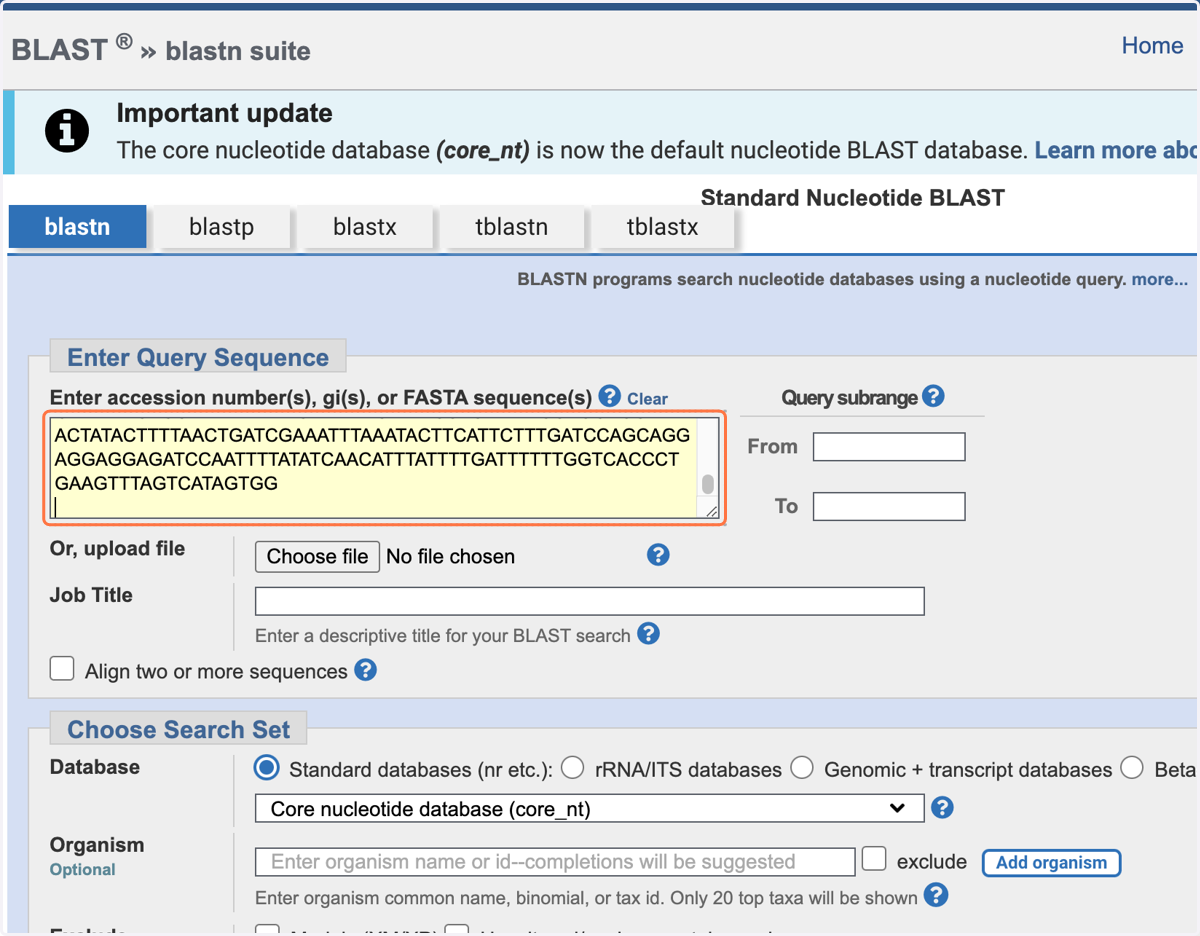Select Standard databases radio button

click(x=266, y=768)
